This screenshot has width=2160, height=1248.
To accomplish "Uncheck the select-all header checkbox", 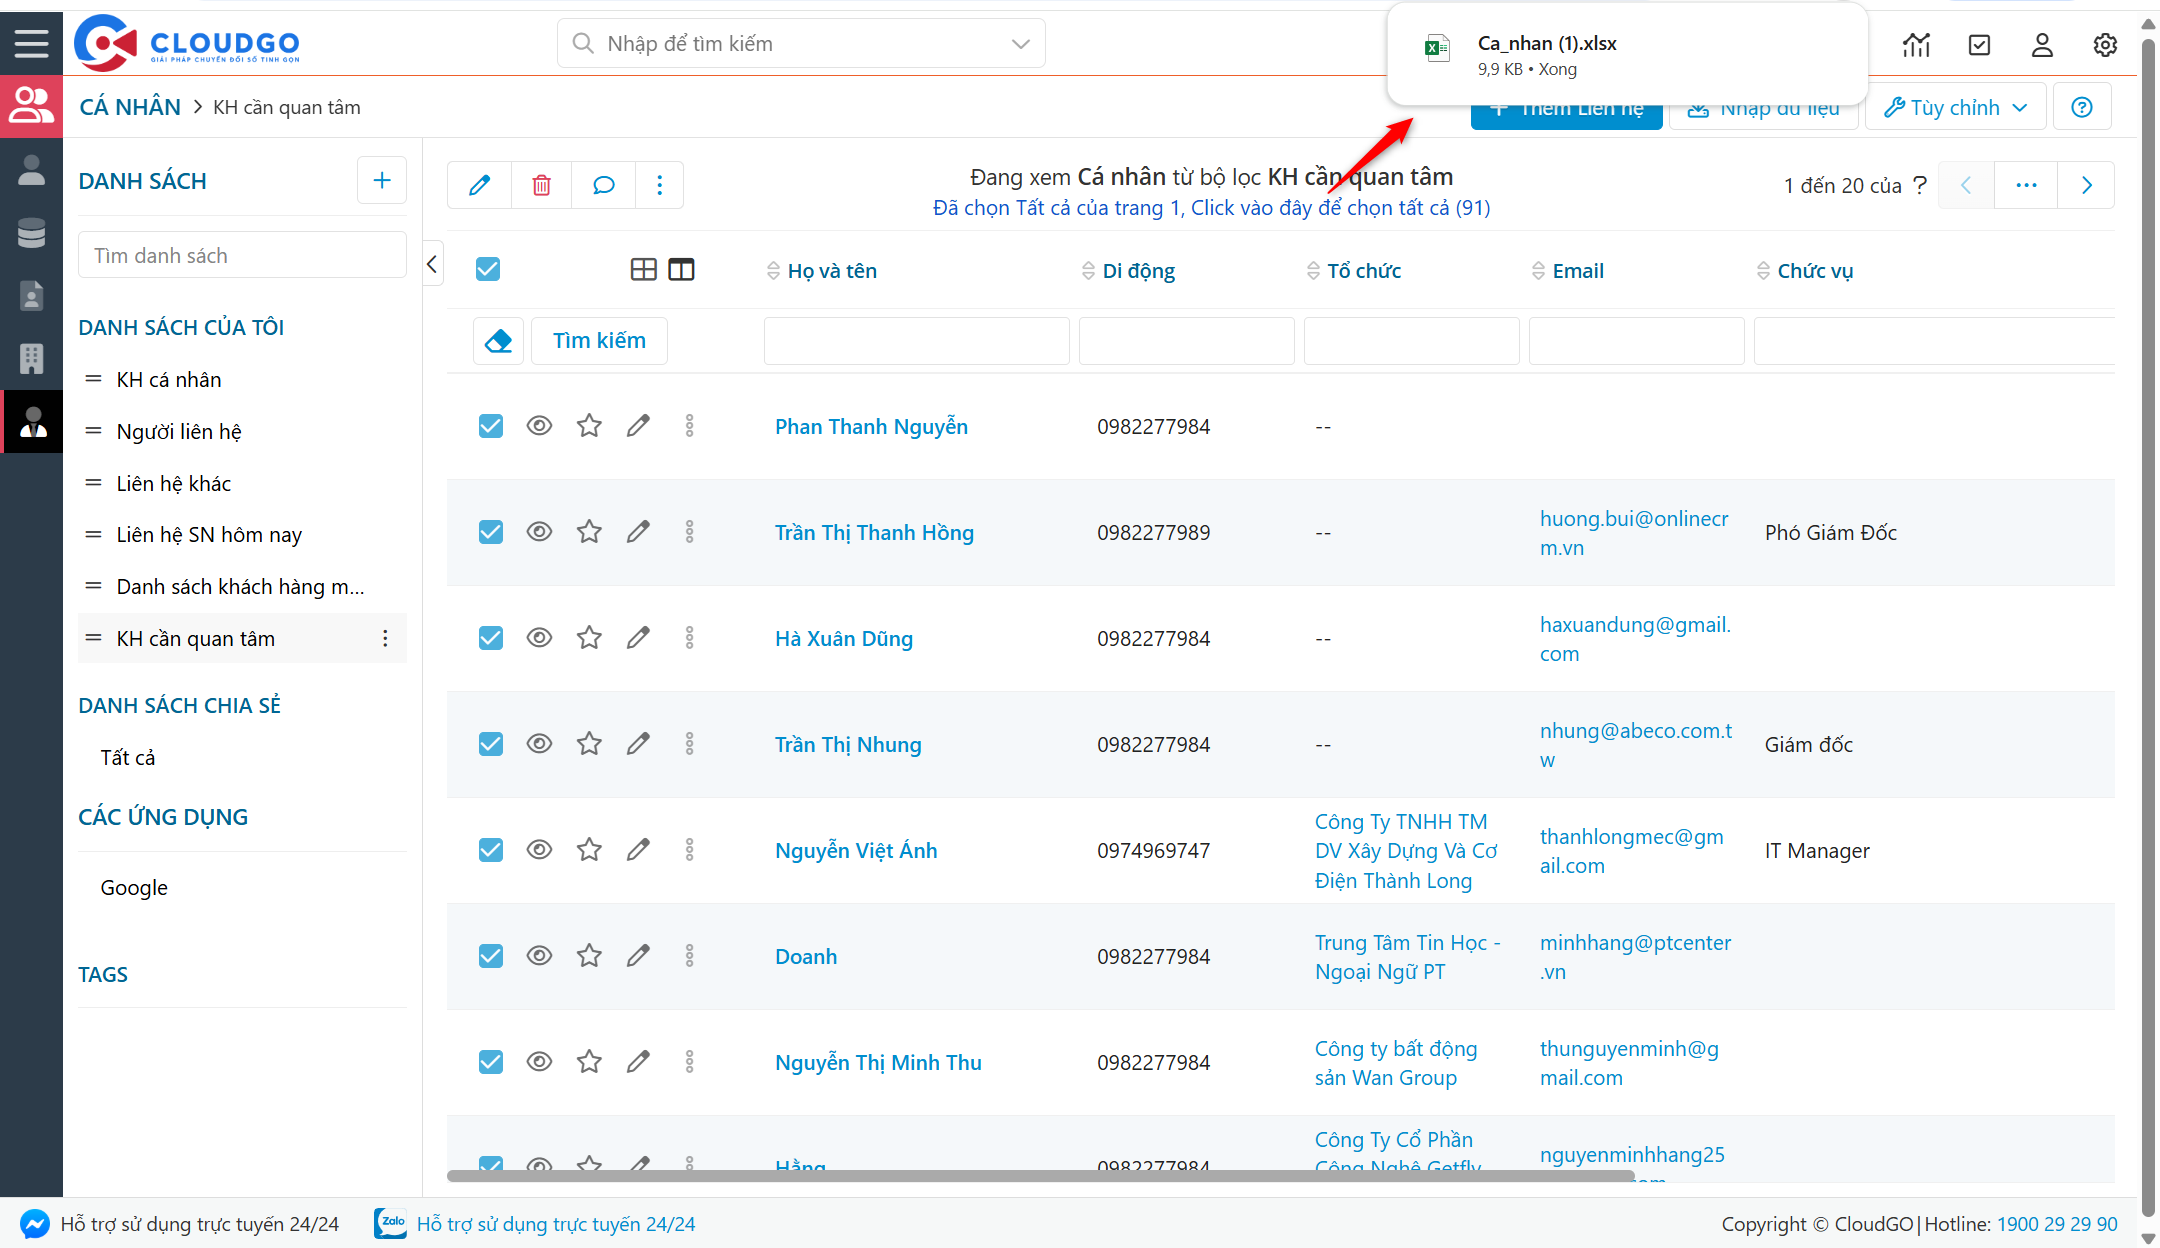I will point(488,270).
